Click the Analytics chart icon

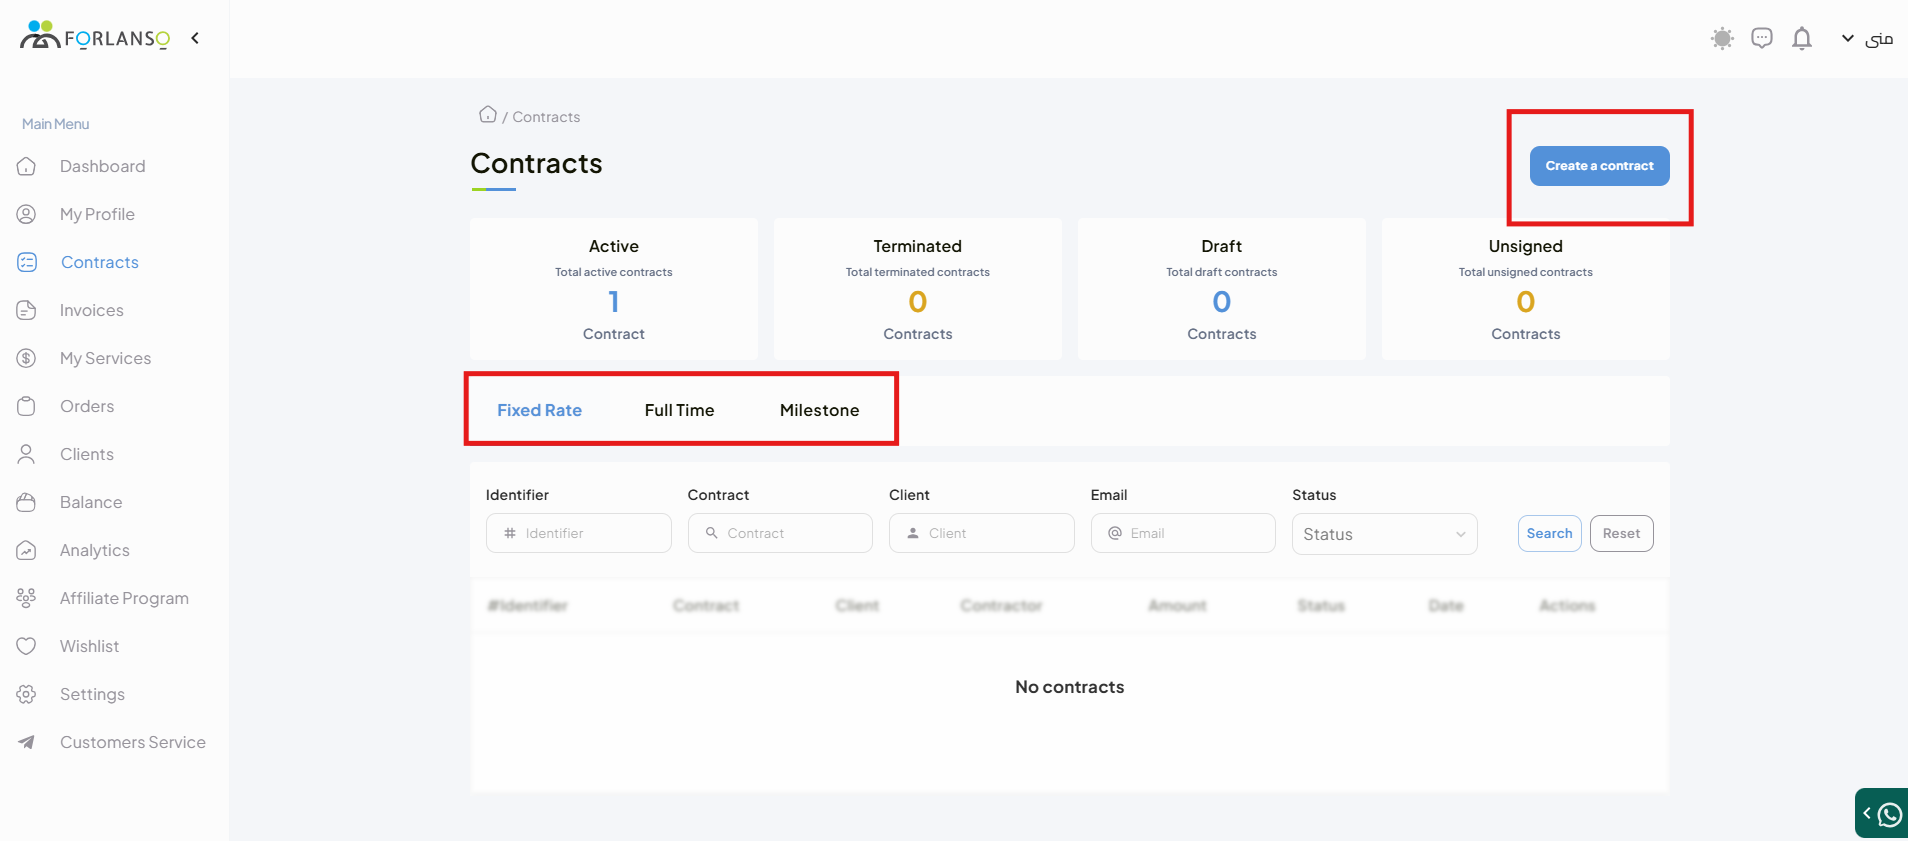coord(27,550)
